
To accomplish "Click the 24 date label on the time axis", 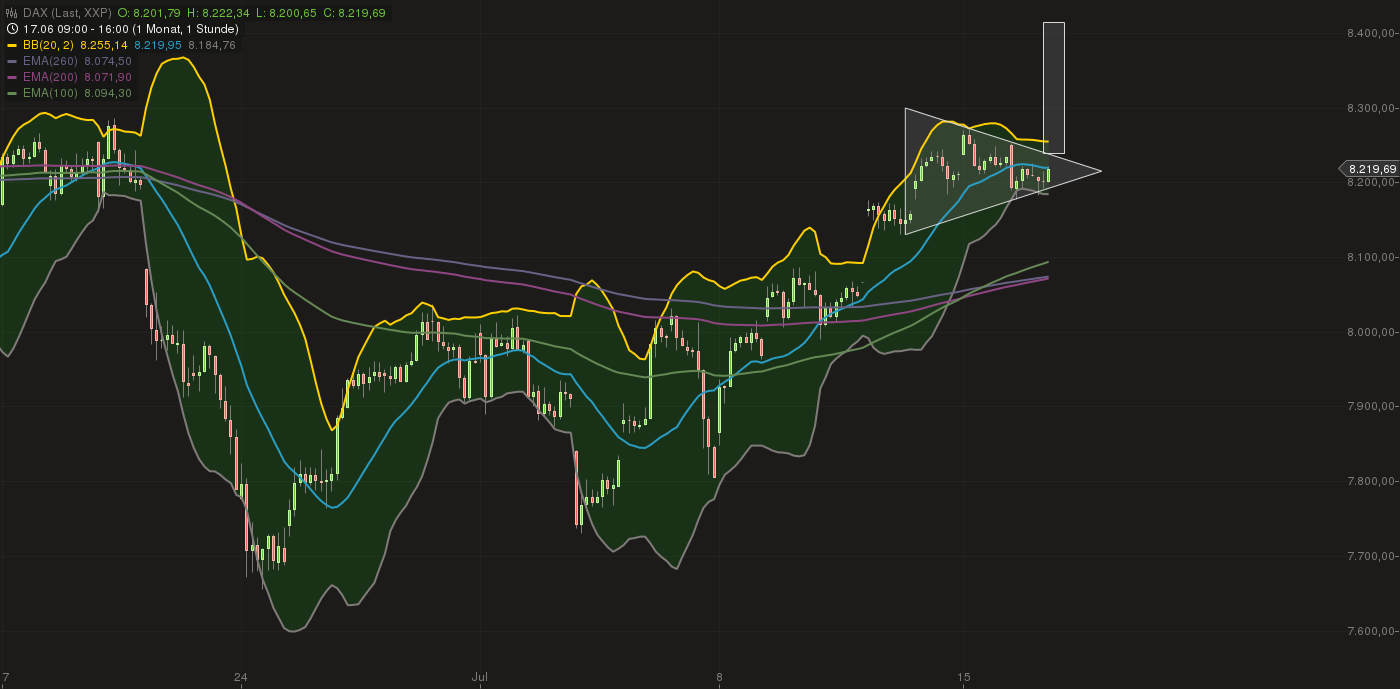I will (x=240, y=676).
